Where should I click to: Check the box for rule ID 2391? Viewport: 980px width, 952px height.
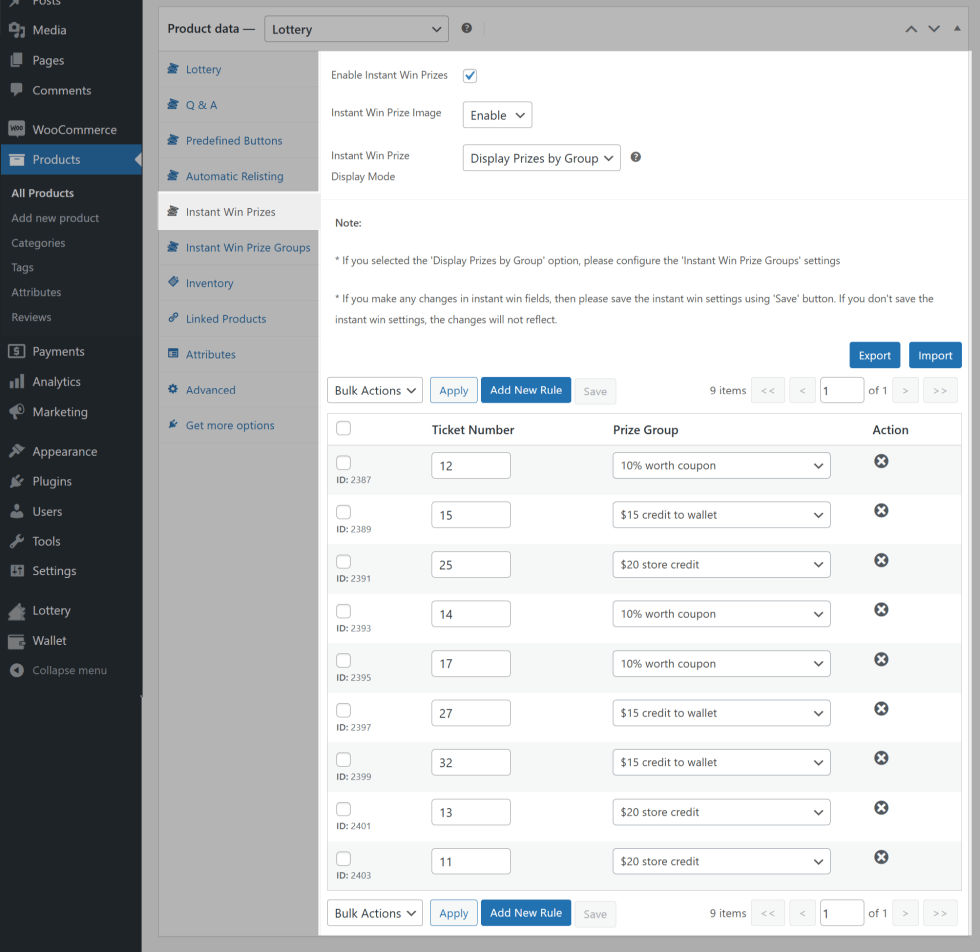tap(344, 562)
